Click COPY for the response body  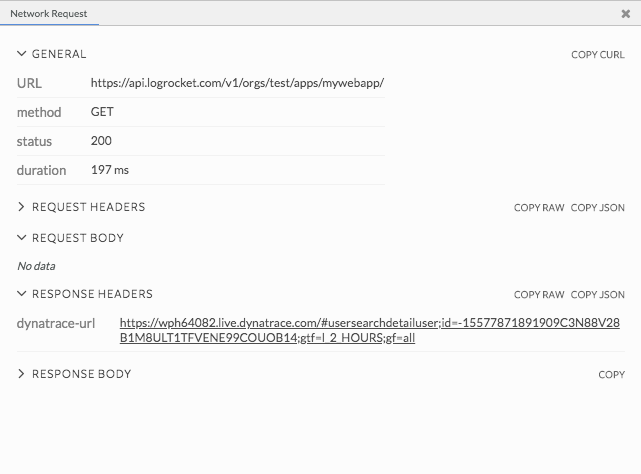point(612,375)
